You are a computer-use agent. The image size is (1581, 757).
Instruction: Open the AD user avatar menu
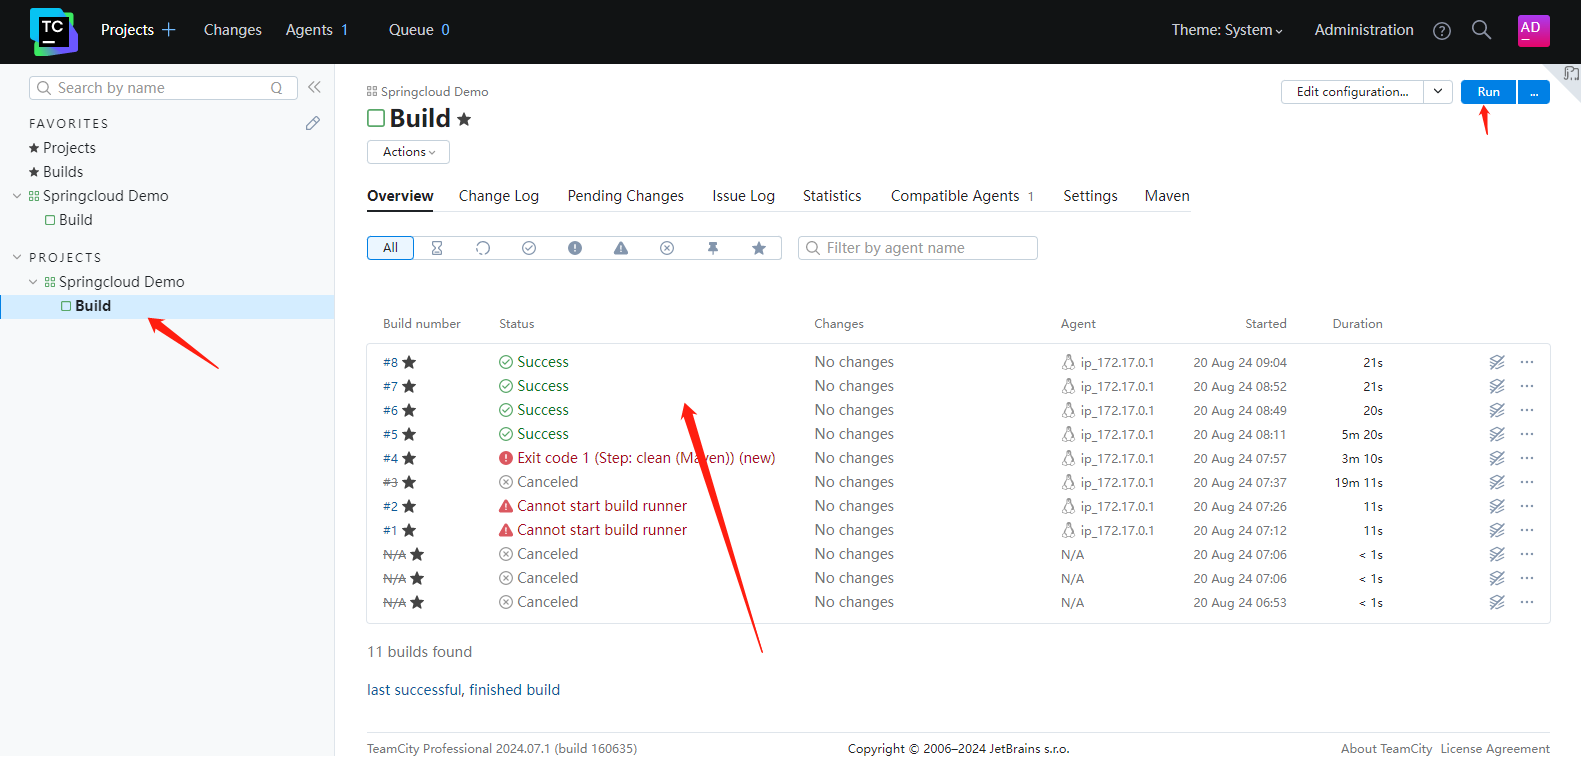coord(1533,30)
